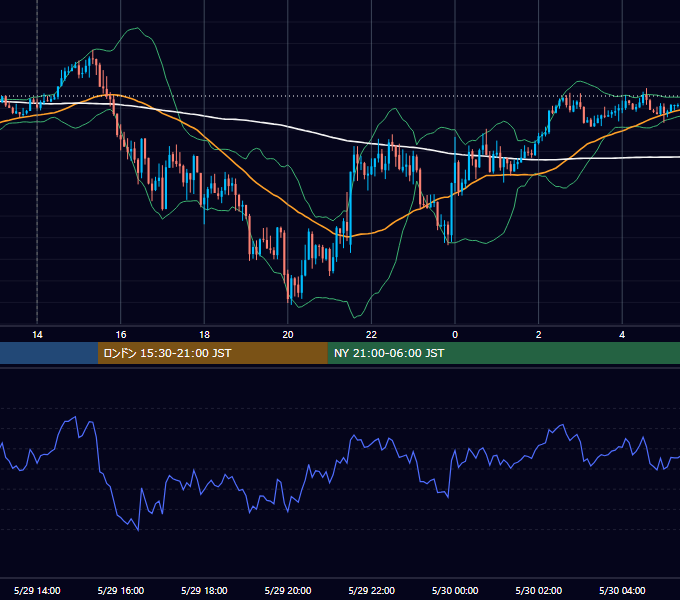The image size is (680, 600).
Task: Click hour label 14 on price chart axis
Action: pyautogui.click(x=37, y=335)
